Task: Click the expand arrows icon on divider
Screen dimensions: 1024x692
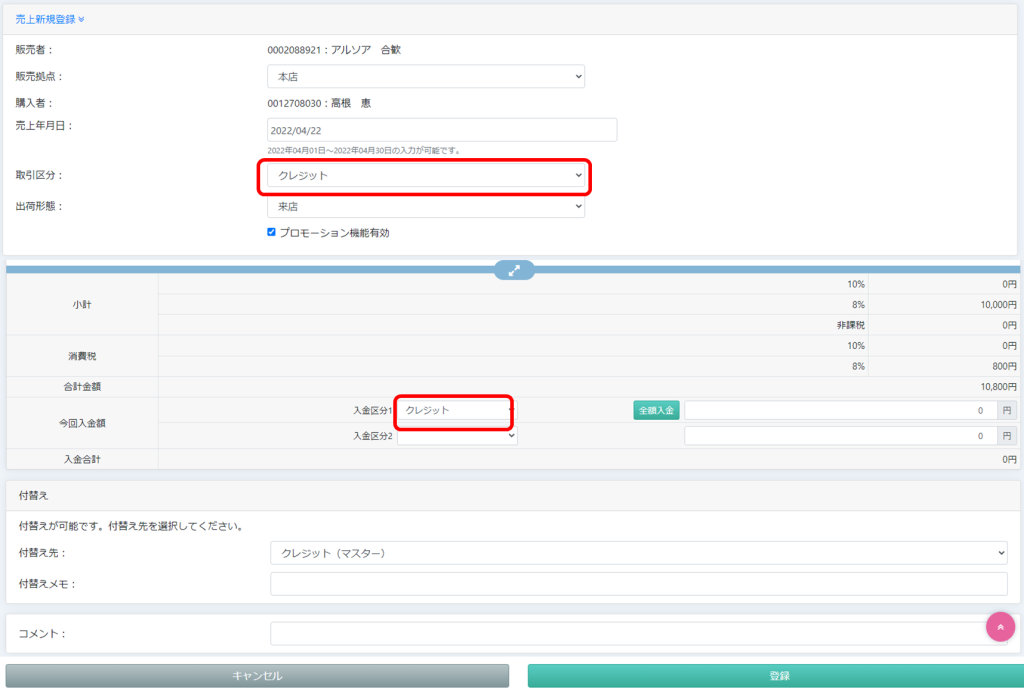Action: [514, 270]
